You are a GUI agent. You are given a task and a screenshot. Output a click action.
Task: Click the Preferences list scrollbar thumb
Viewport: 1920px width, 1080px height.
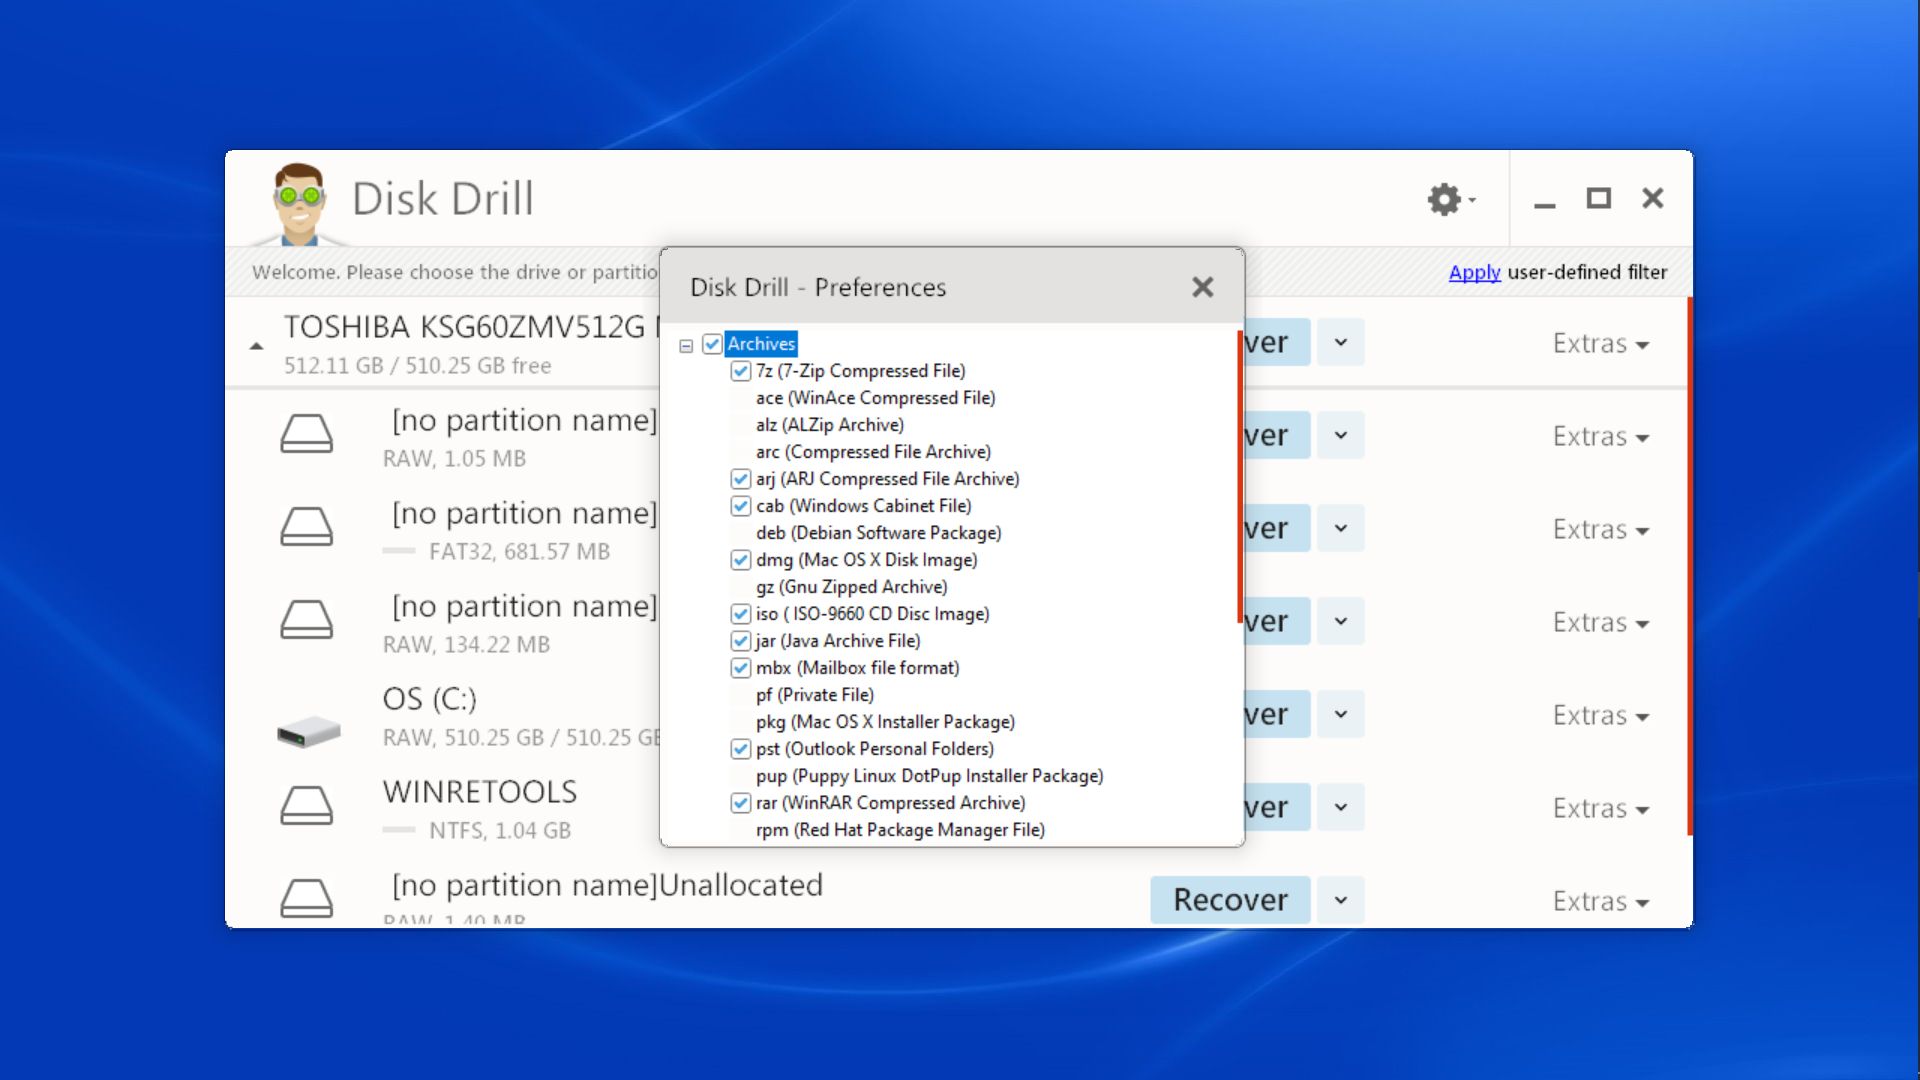point(1240,477)
